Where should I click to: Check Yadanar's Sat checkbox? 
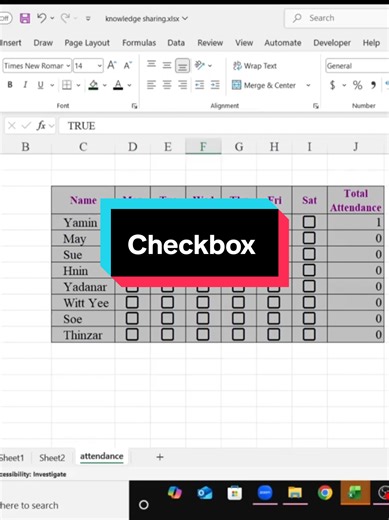click(x=309, y=286)
